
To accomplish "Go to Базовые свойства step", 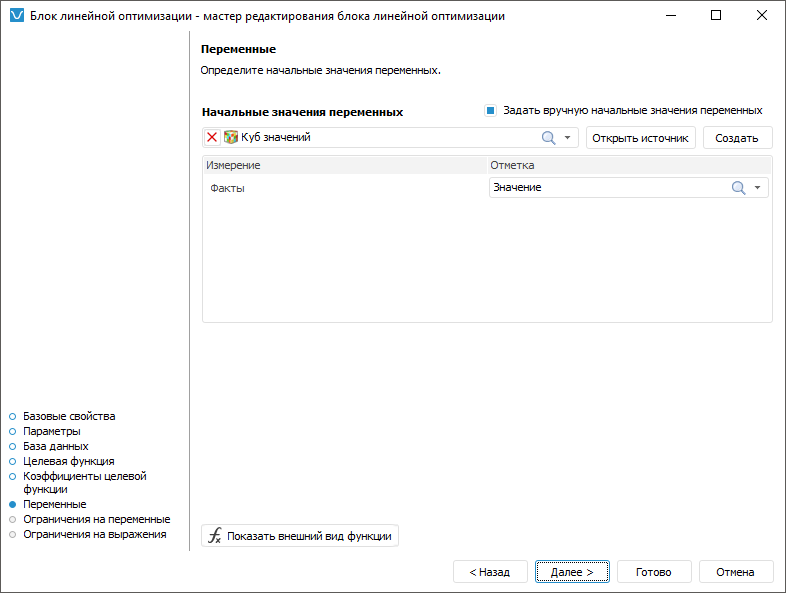I will (69, 416).
